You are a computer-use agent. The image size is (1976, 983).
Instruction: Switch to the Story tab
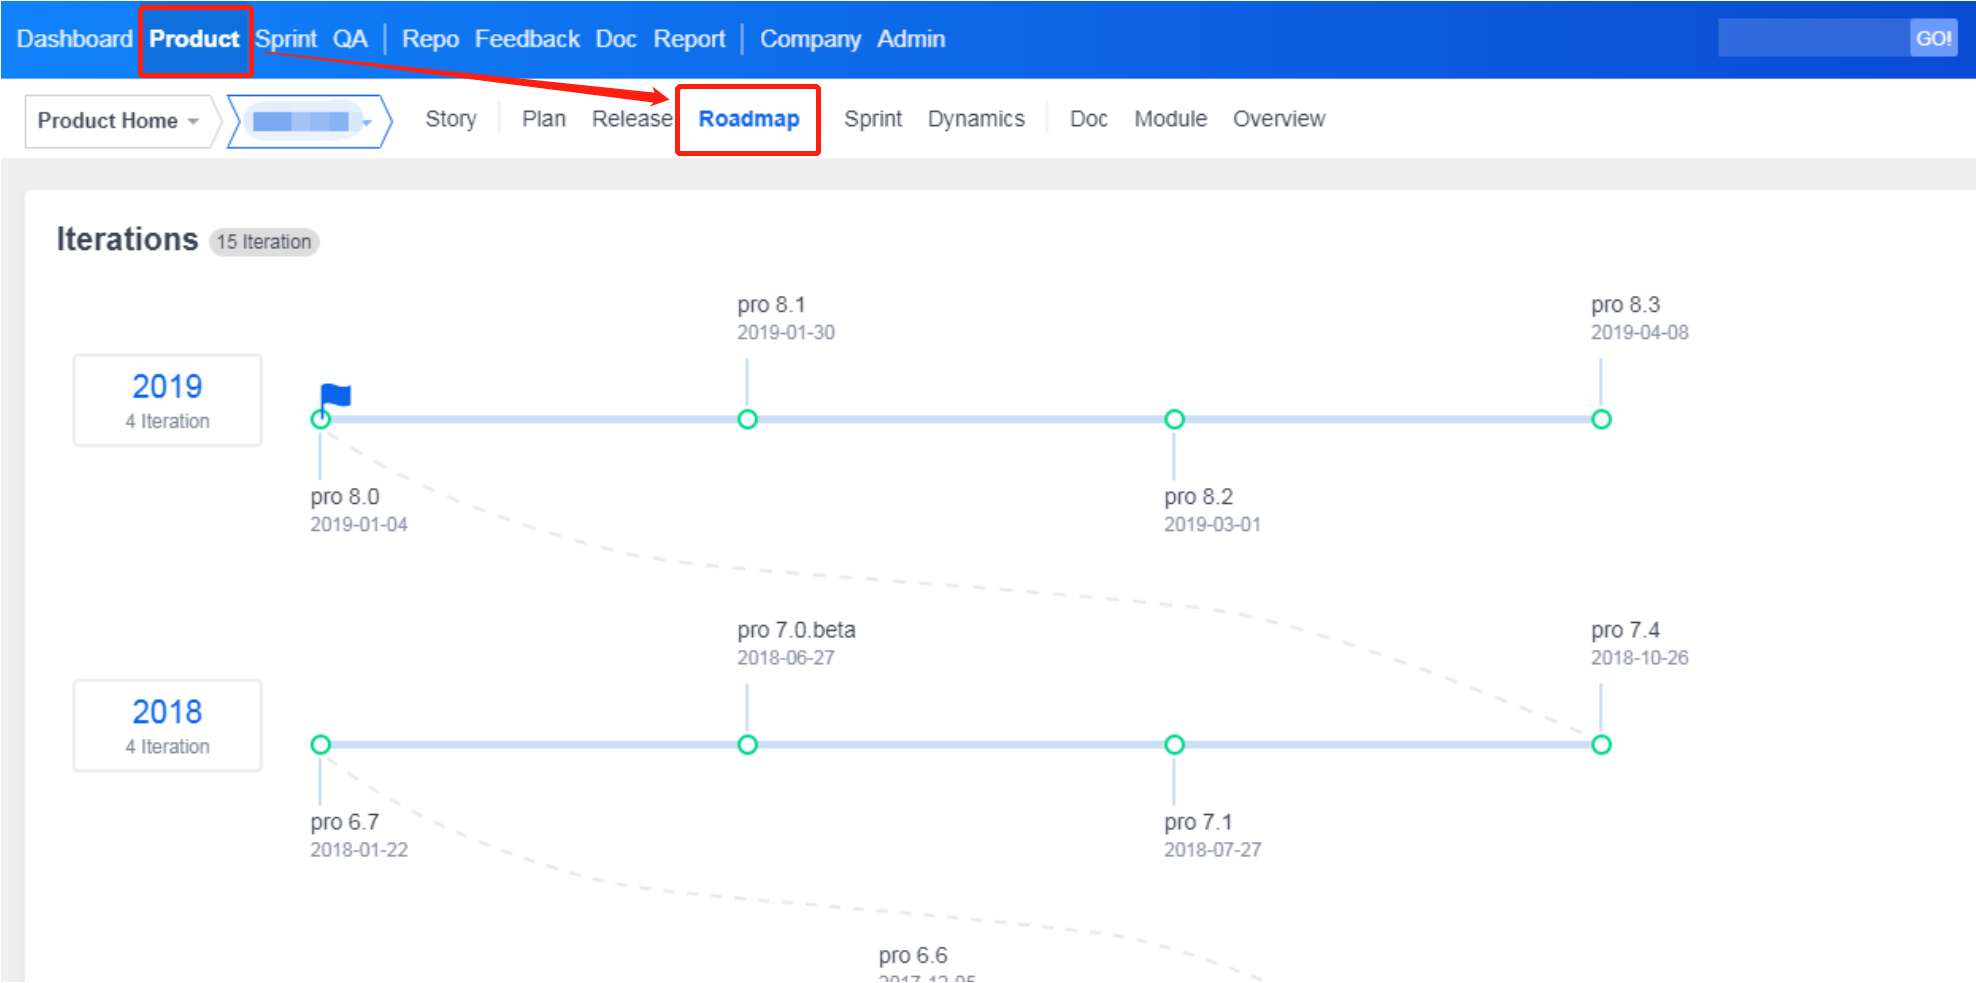click(x=450, y=119)
